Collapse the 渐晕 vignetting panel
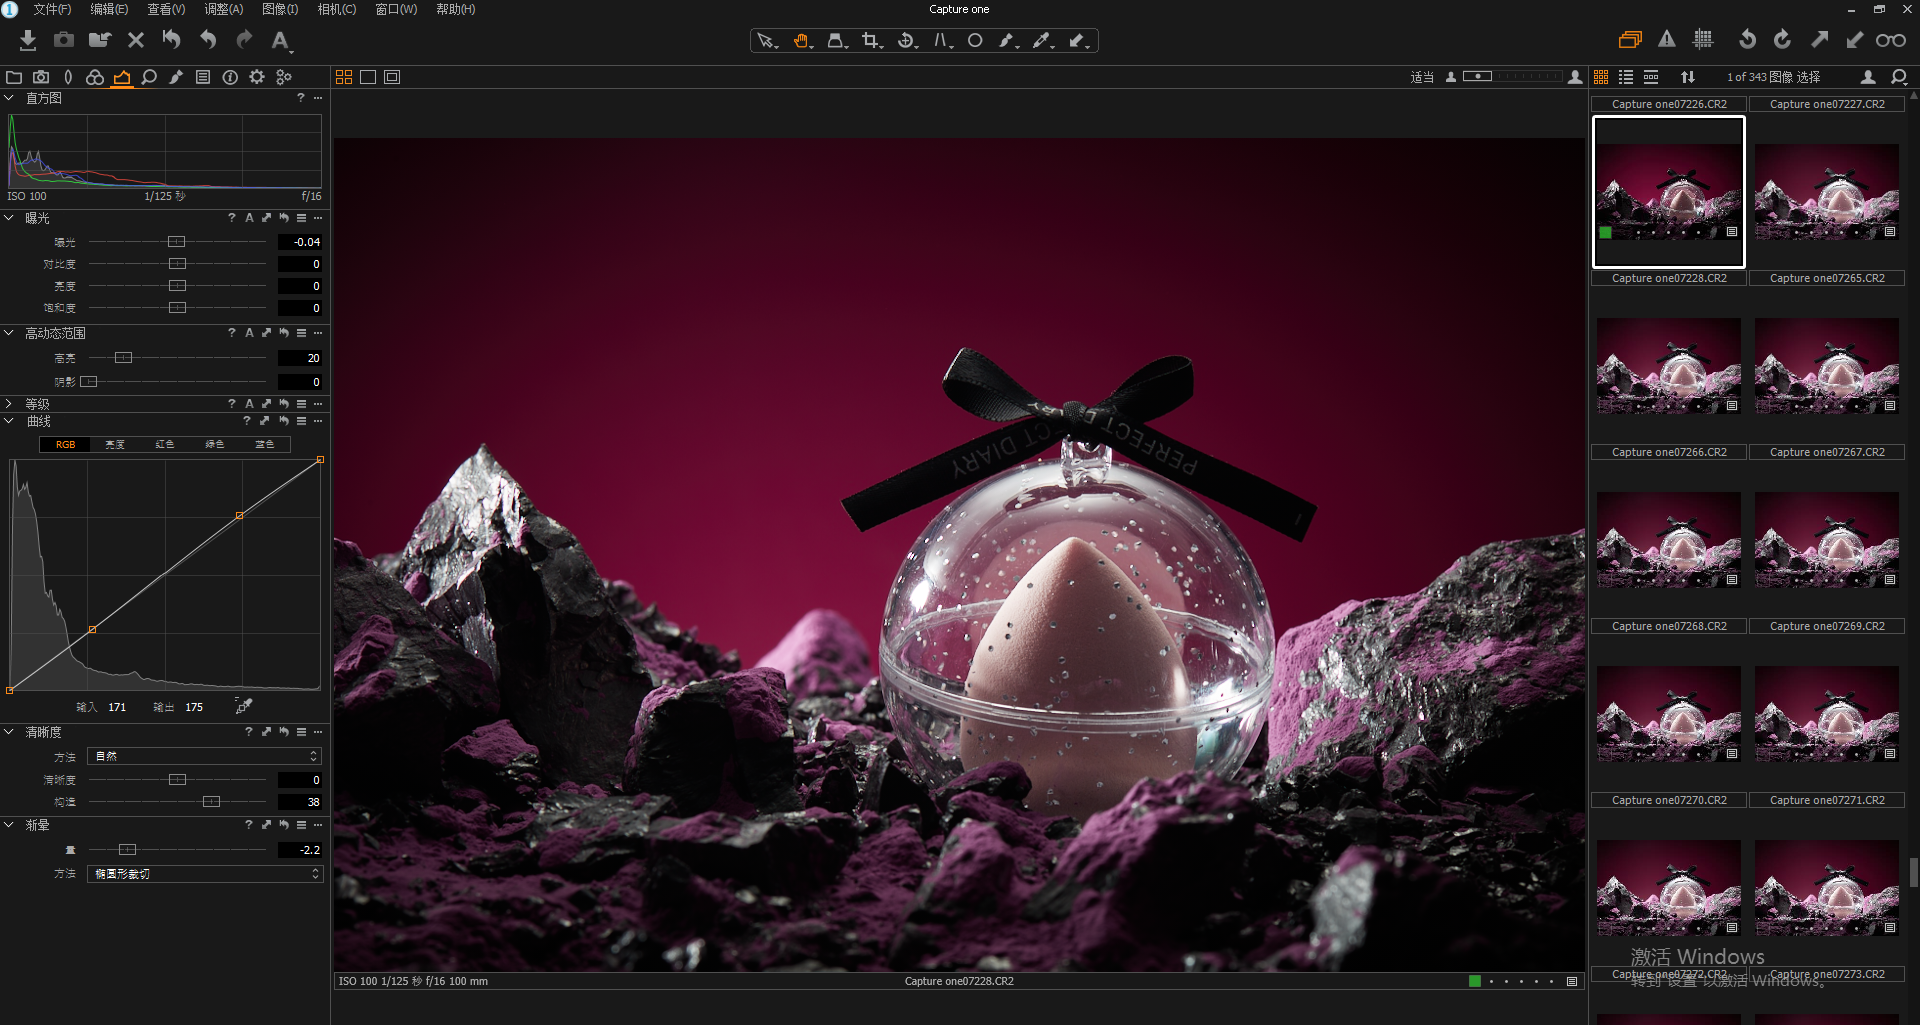The image size is (1920, 1025). coord(9,825)
